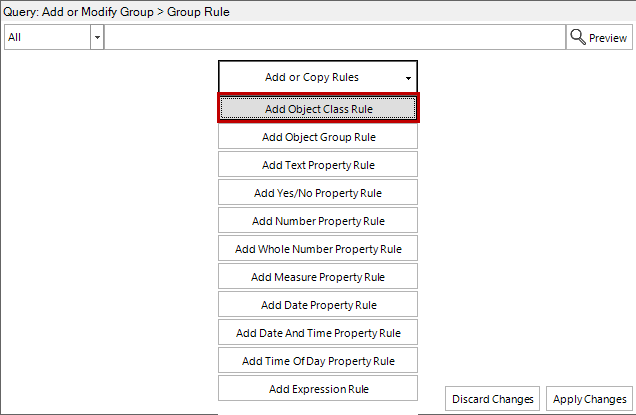Screen dimensions: 636x415
Task: Expand the Add or Copy Rules dropdown
Action: tap(318, 77)
